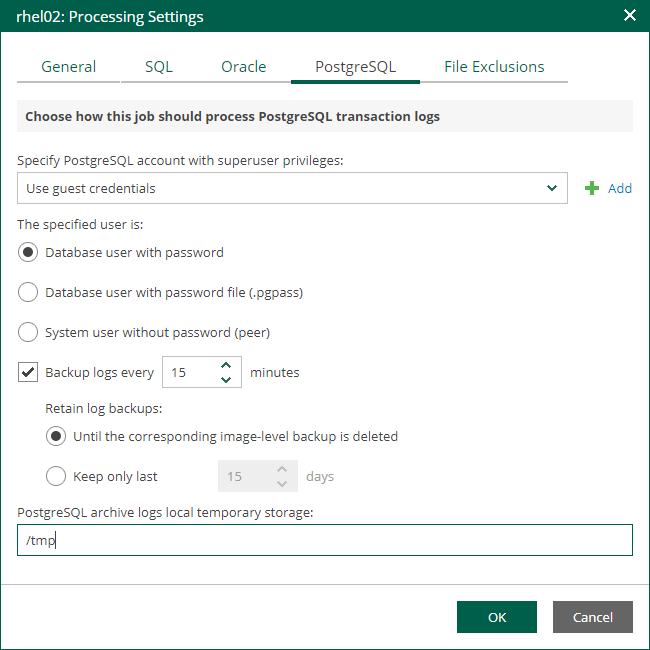Open the SQL tab
The width and height of the screenshot is (650, 650).
[x=158, y=67]
